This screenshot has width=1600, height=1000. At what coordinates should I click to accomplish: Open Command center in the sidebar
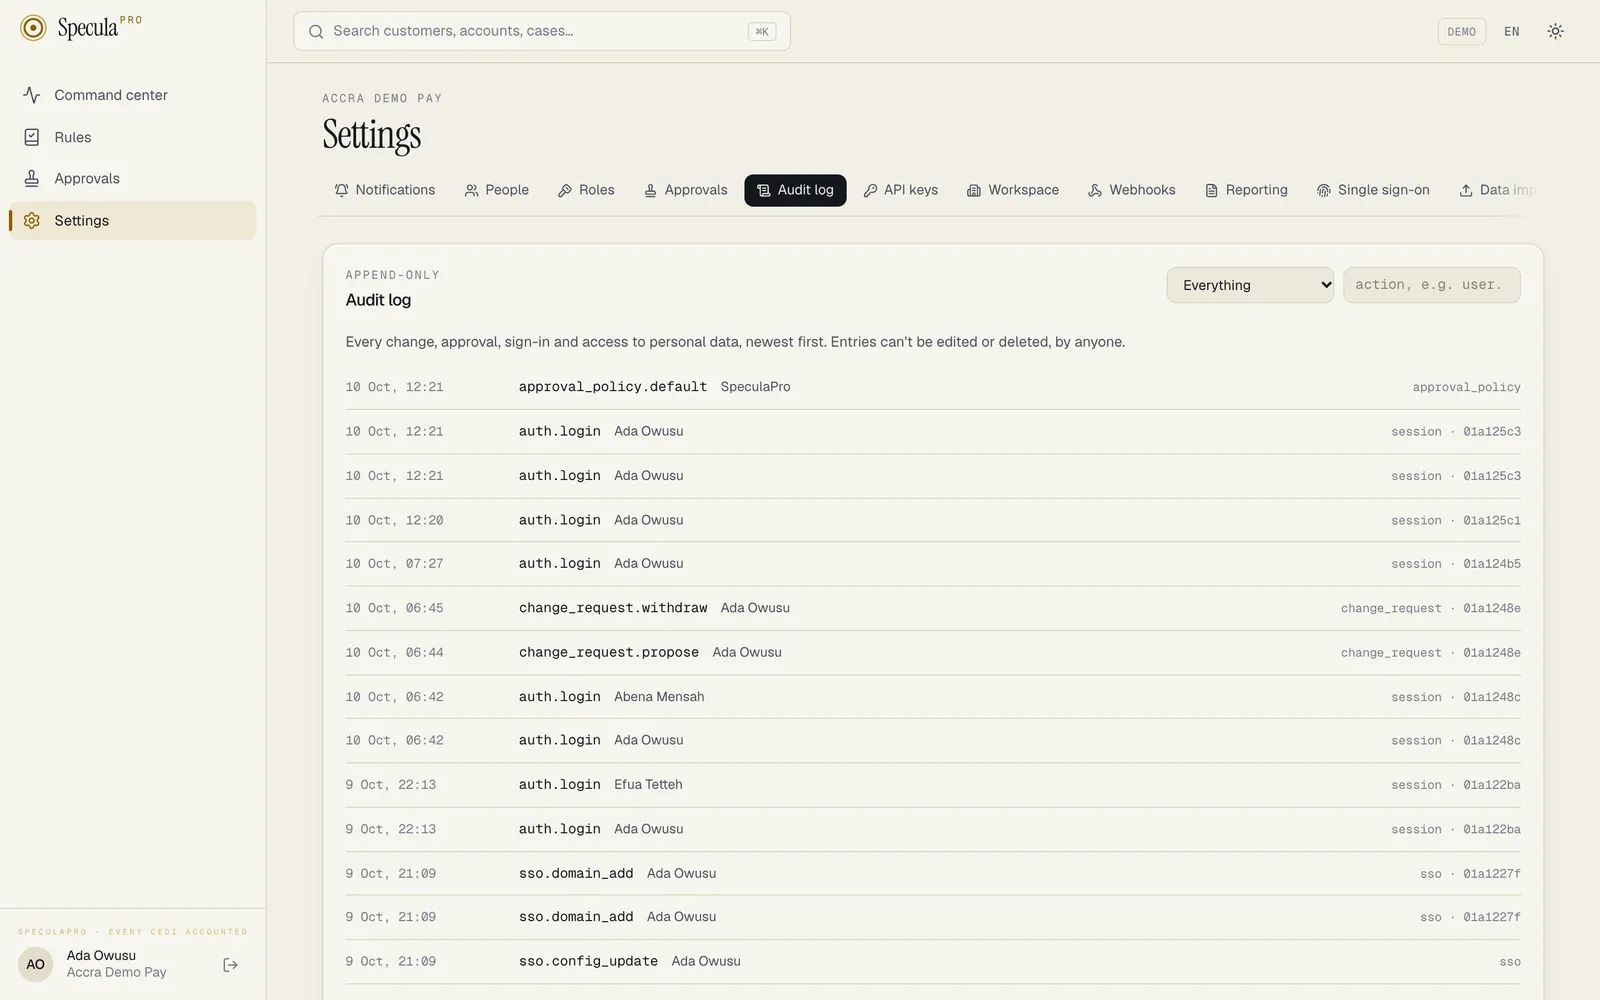pos(133,95)
